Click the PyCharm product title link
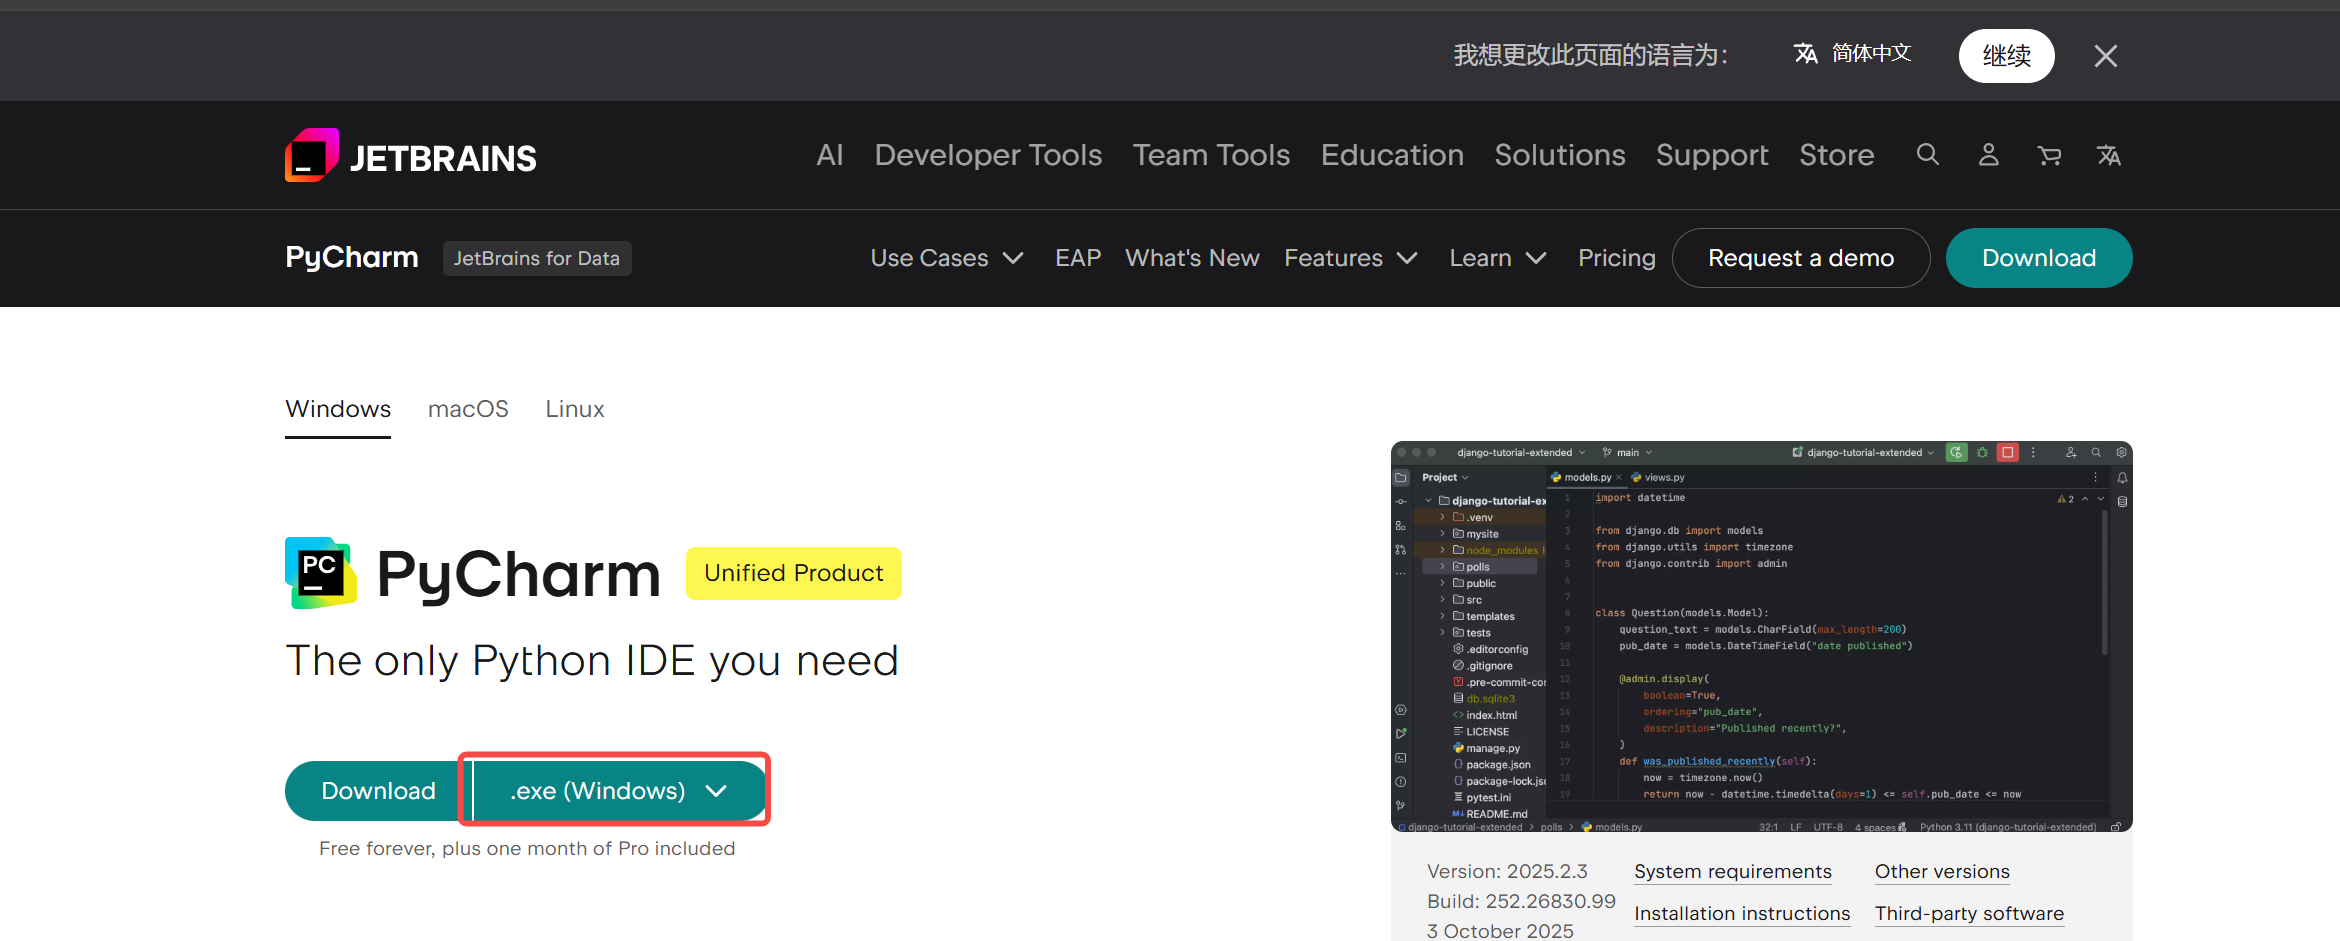This screenshot has width=2340, height=941. click(x=352, y=258)
